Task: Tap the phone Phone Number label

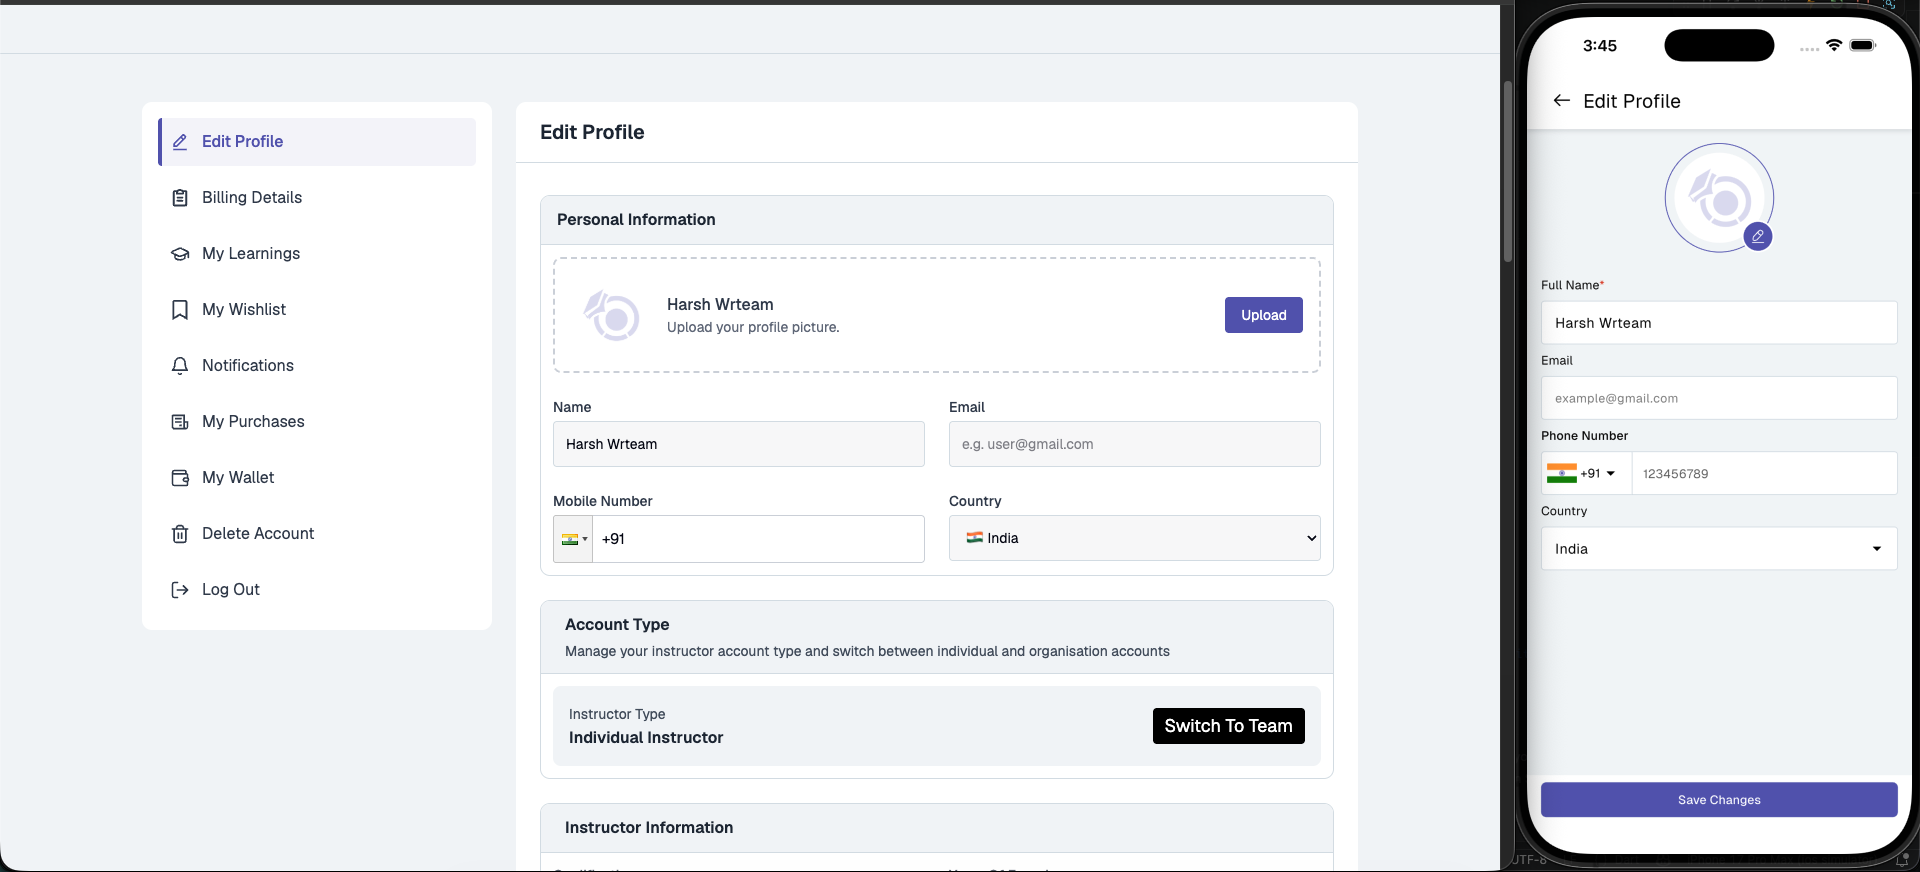Action: pyautogui.click(x=1584, y=436)
